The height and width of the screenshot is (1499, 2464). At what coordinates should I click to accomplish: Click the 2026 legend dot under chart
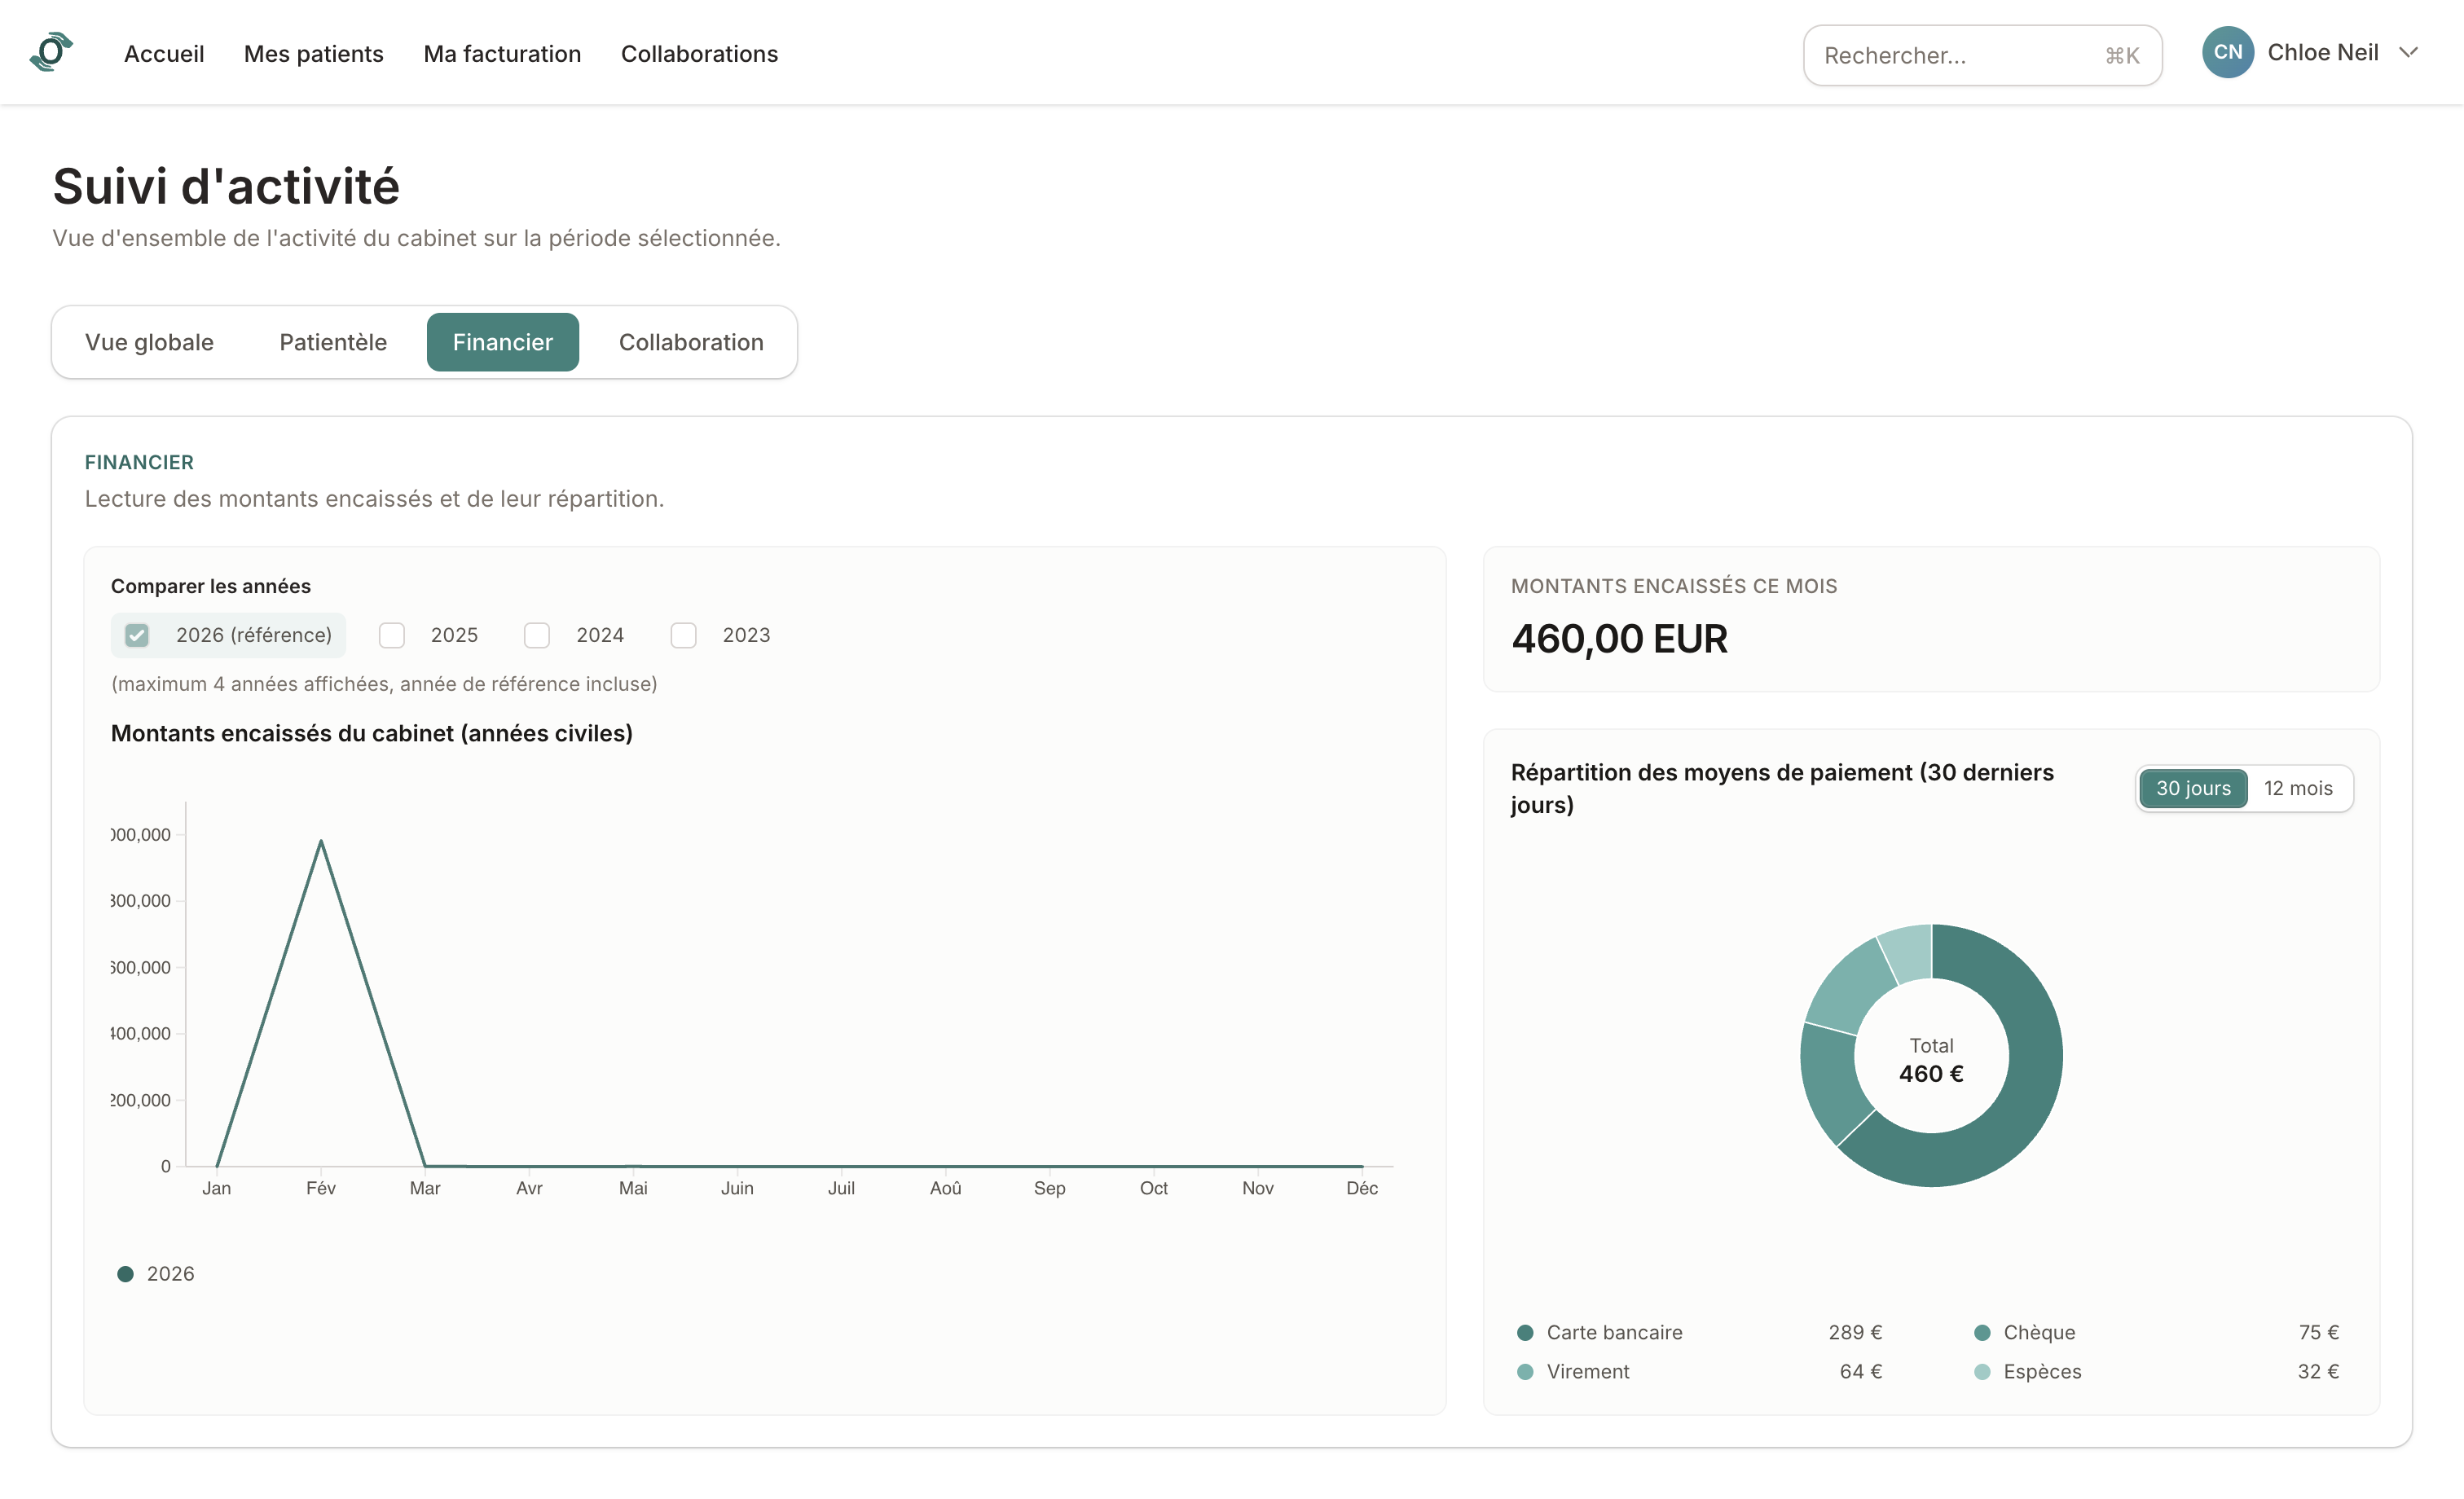coord(125,1273)
